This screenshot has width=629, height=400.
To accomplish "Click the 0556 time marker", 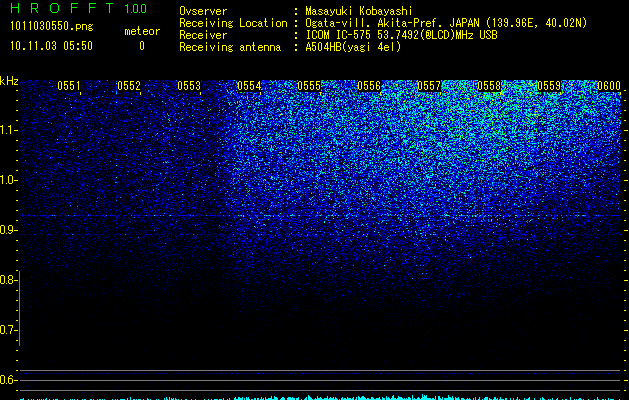I will (369, 86).
